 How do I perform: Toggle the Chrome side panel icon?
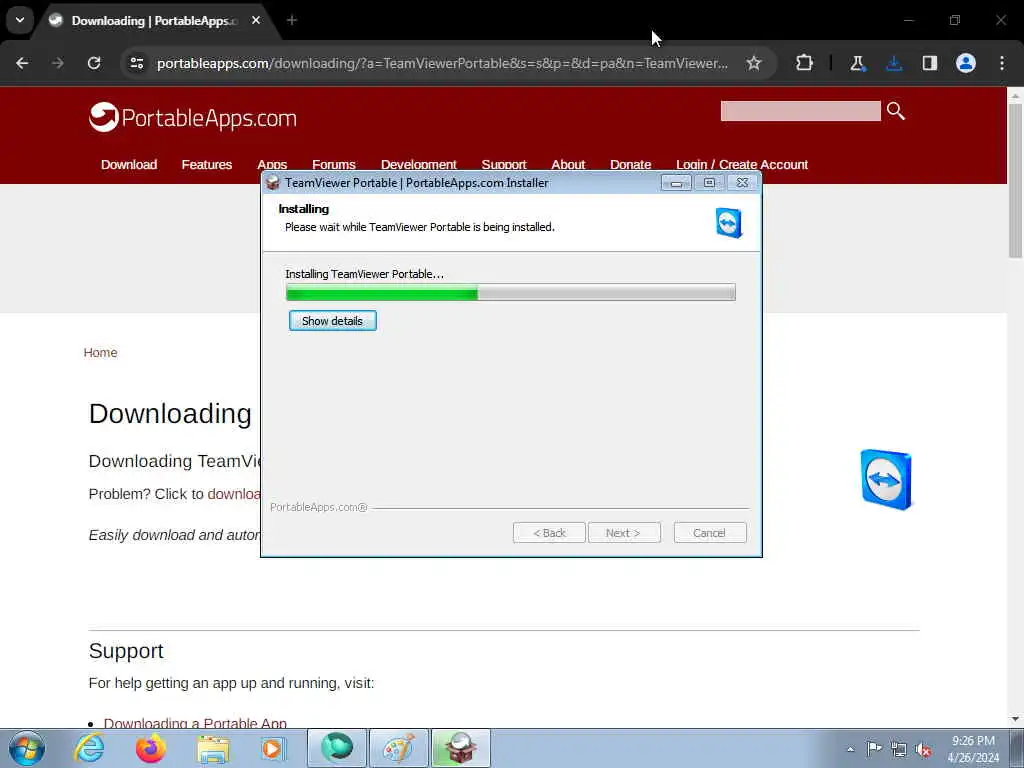click(930, 63)
